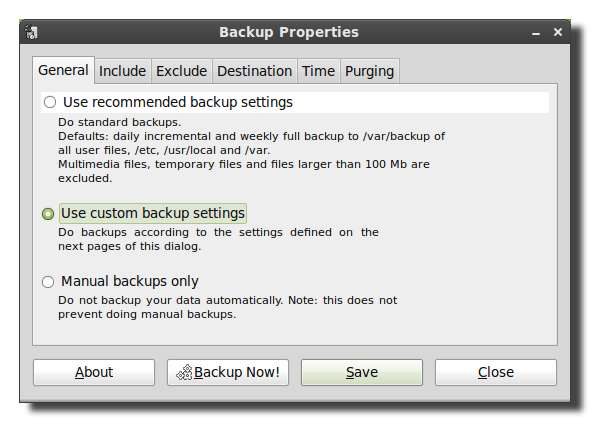Click the Save button
The width and height of the screenshot is (601, 430).
click(361, 372)
